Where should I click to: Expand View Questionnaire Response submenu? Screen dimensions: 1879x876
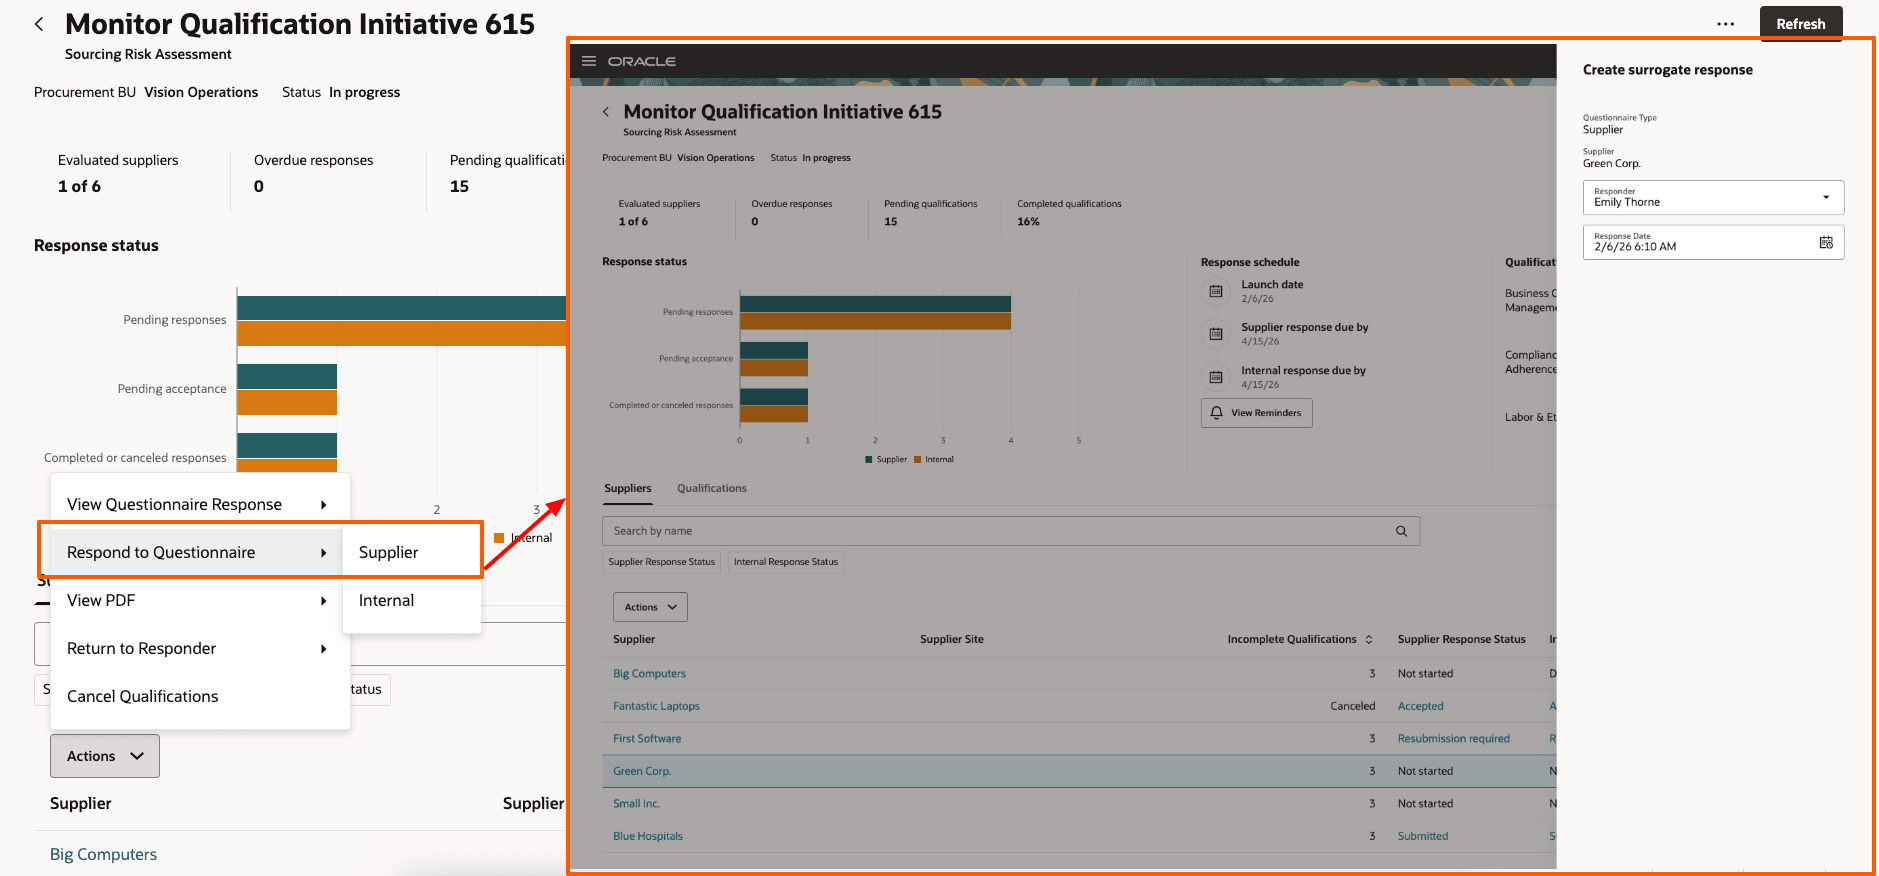[199, 504]
